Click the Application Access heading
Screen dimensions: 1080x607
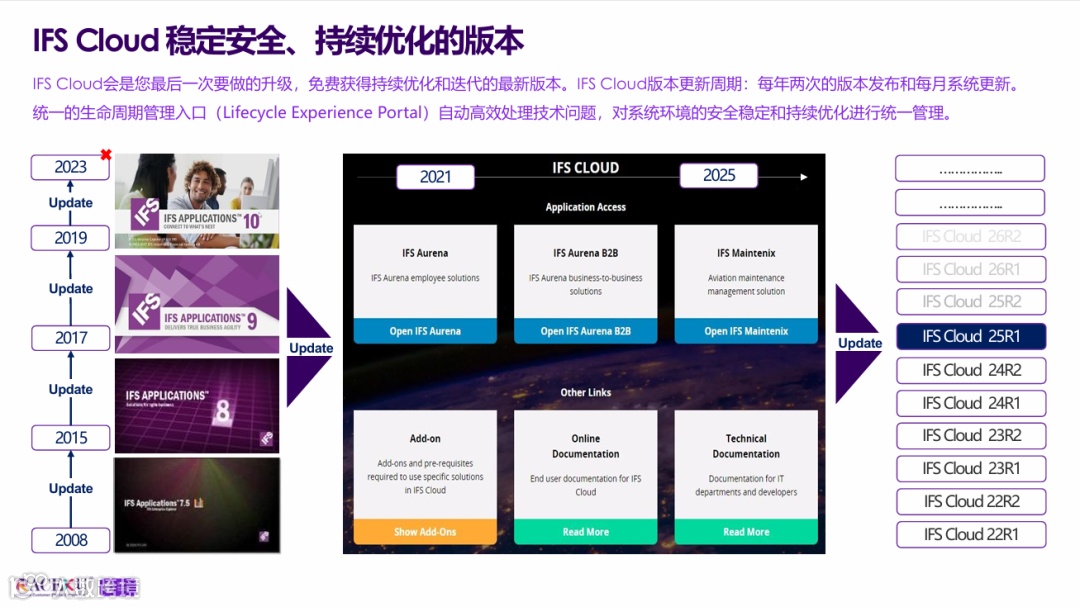(x=585, y=207)
